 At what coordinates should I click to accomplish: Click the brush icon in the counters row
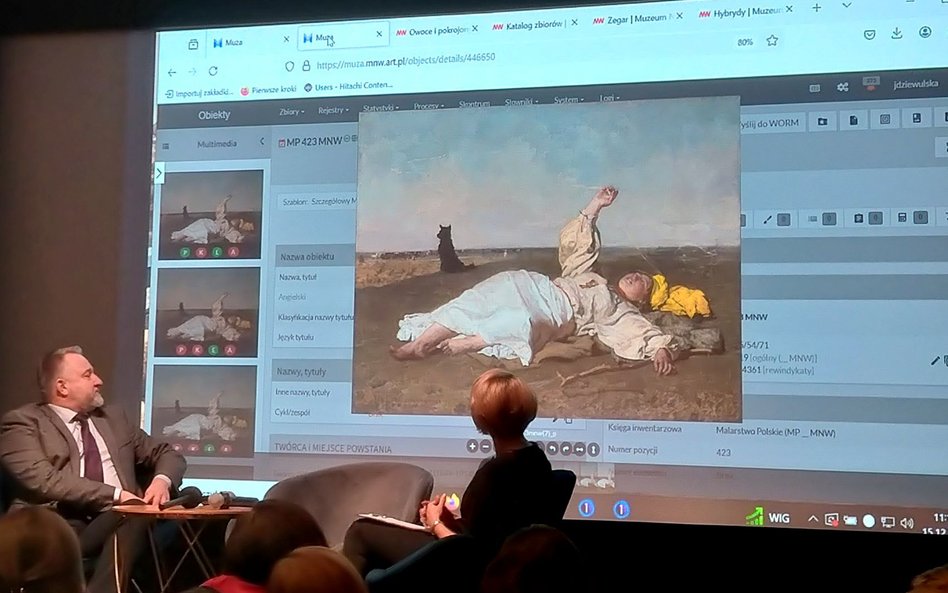(x=767, y=219)
